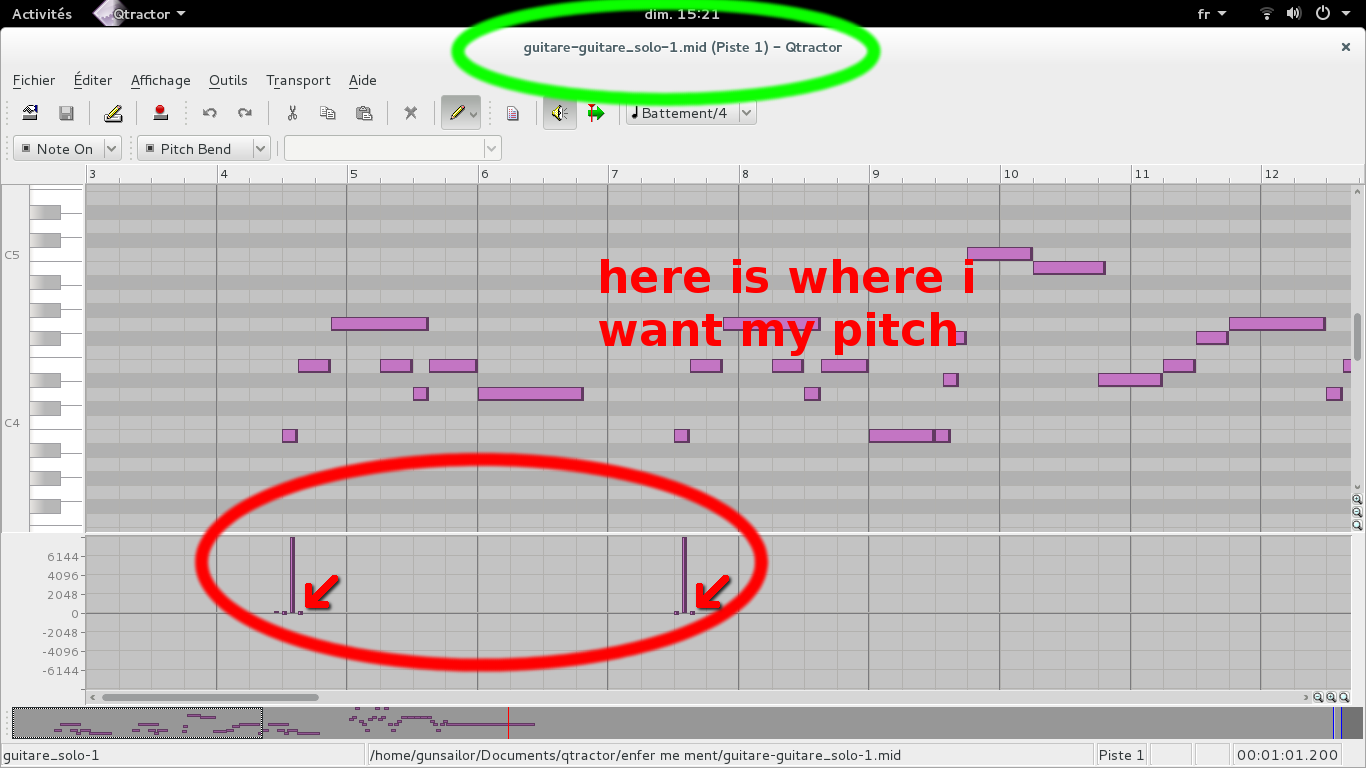Click Activités in the top bar

tap(42, 14)
